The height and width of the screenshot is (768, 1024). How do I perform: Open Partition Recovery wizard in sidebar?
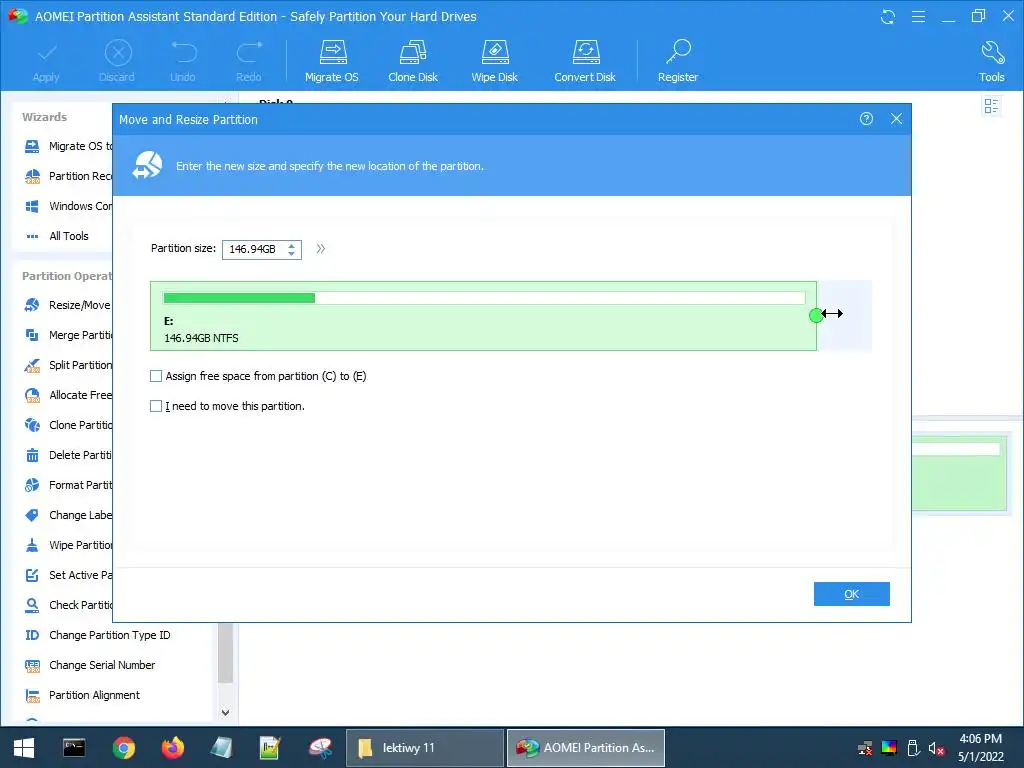[68, 176]
